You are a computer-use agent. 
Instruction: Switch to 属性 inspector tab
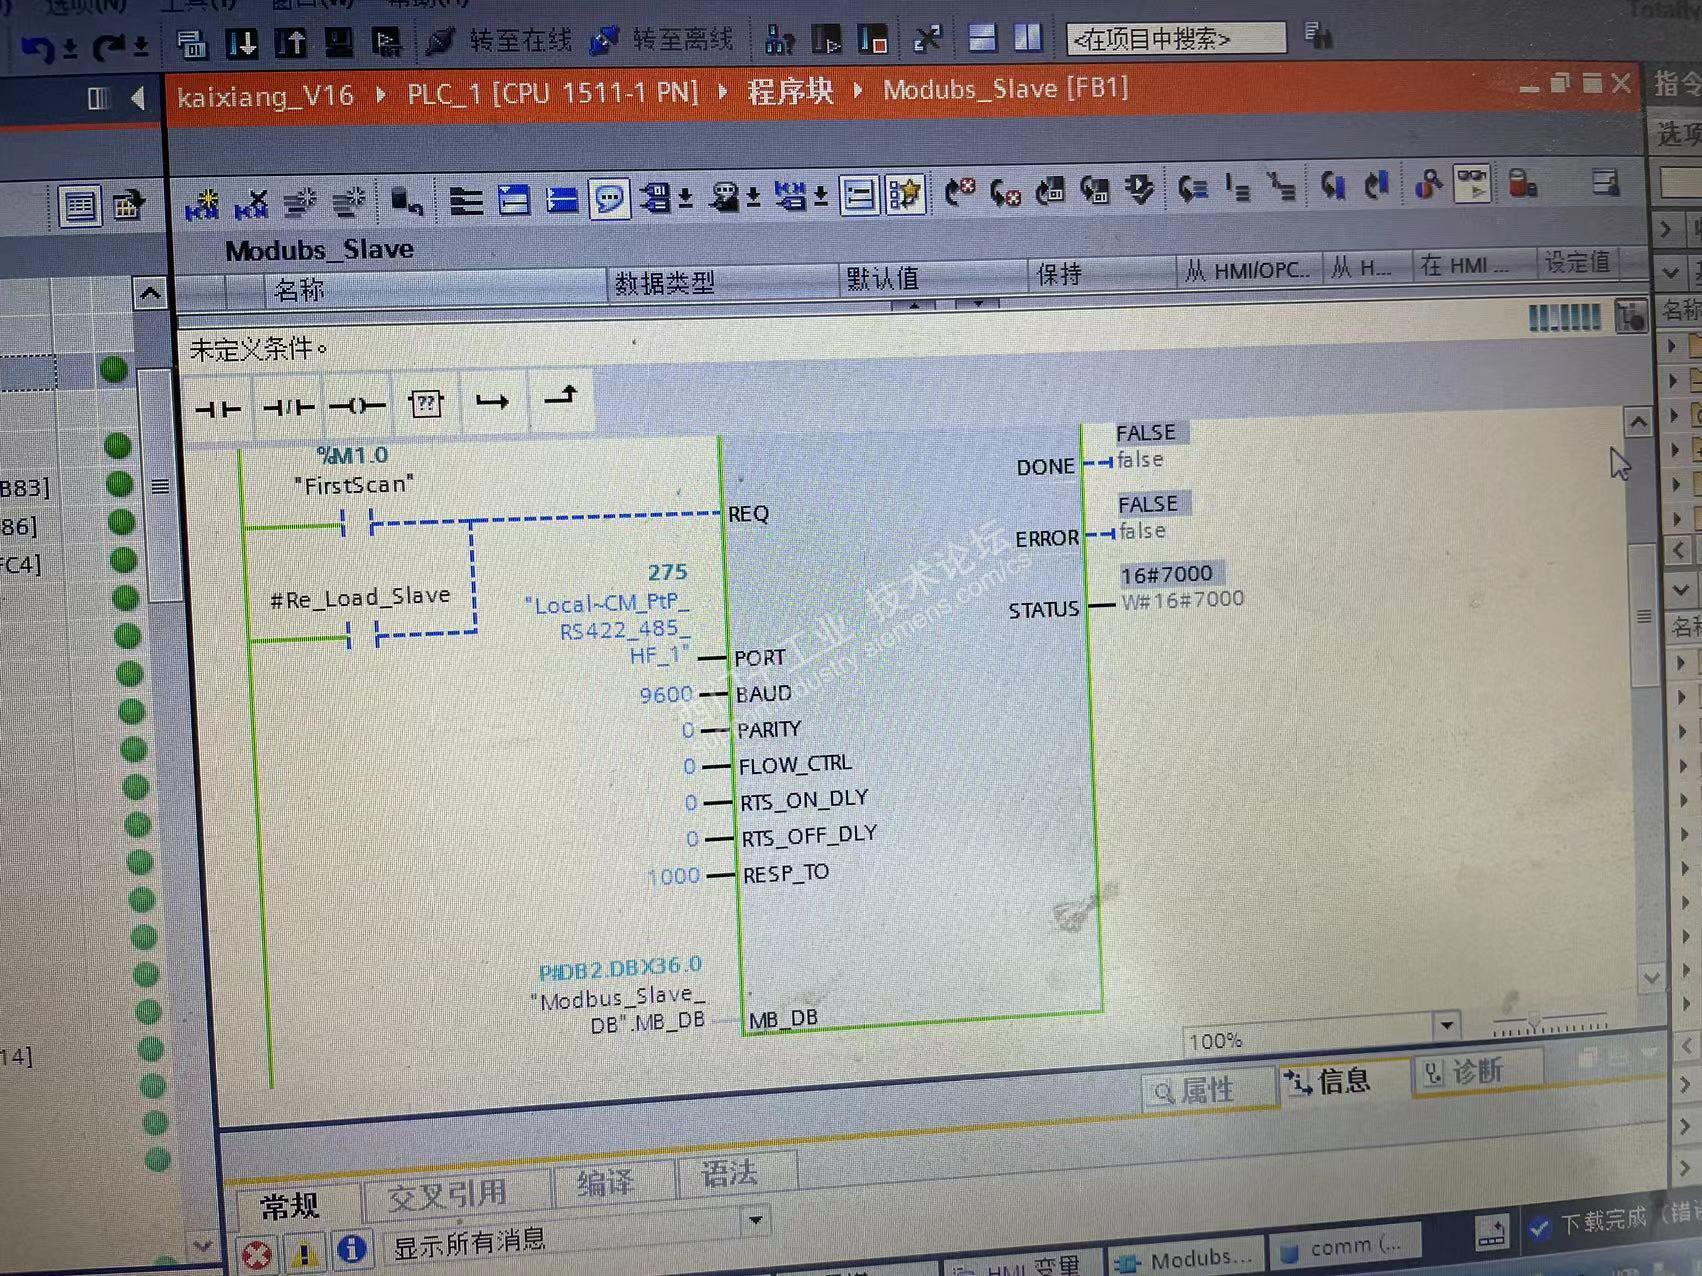point(1207,1089)
